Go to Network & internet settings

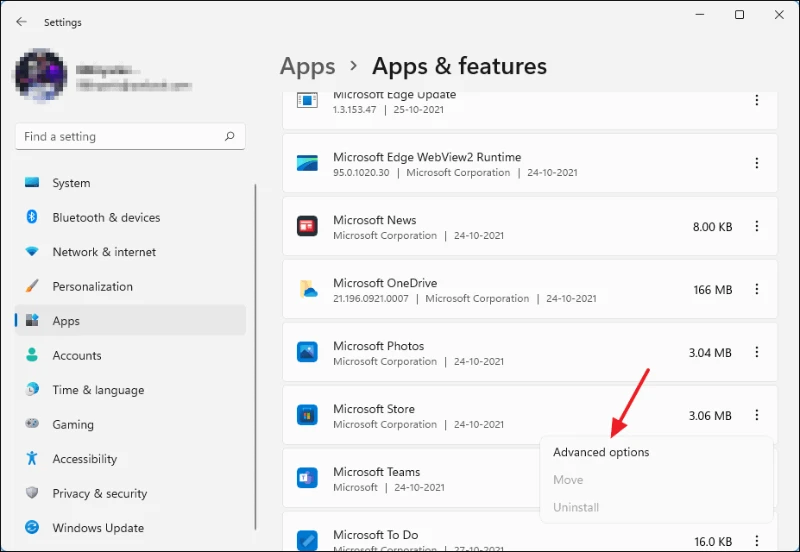point(130,252)
